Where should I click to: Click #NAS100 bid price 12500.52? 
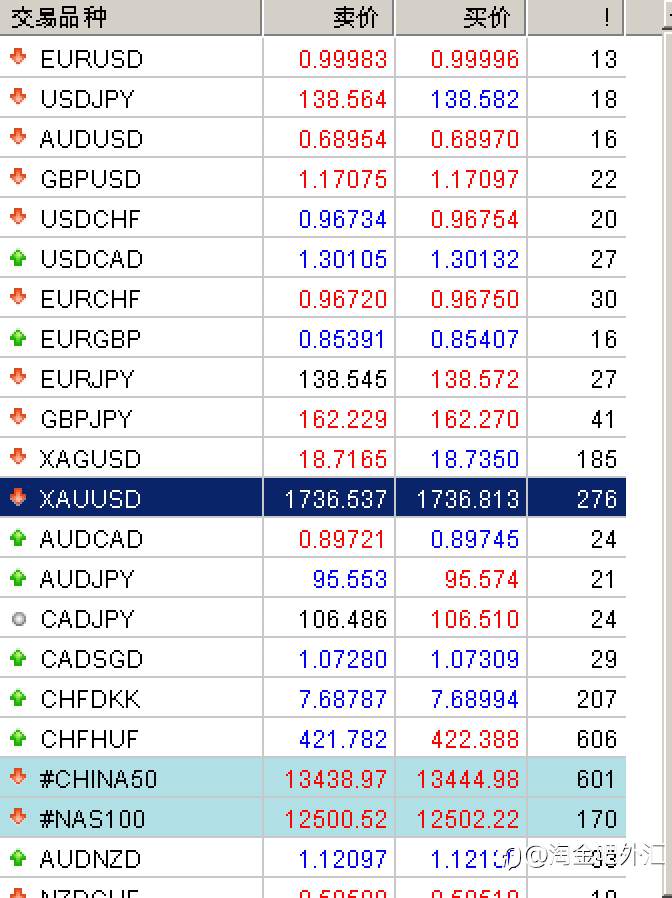[336, 820]
